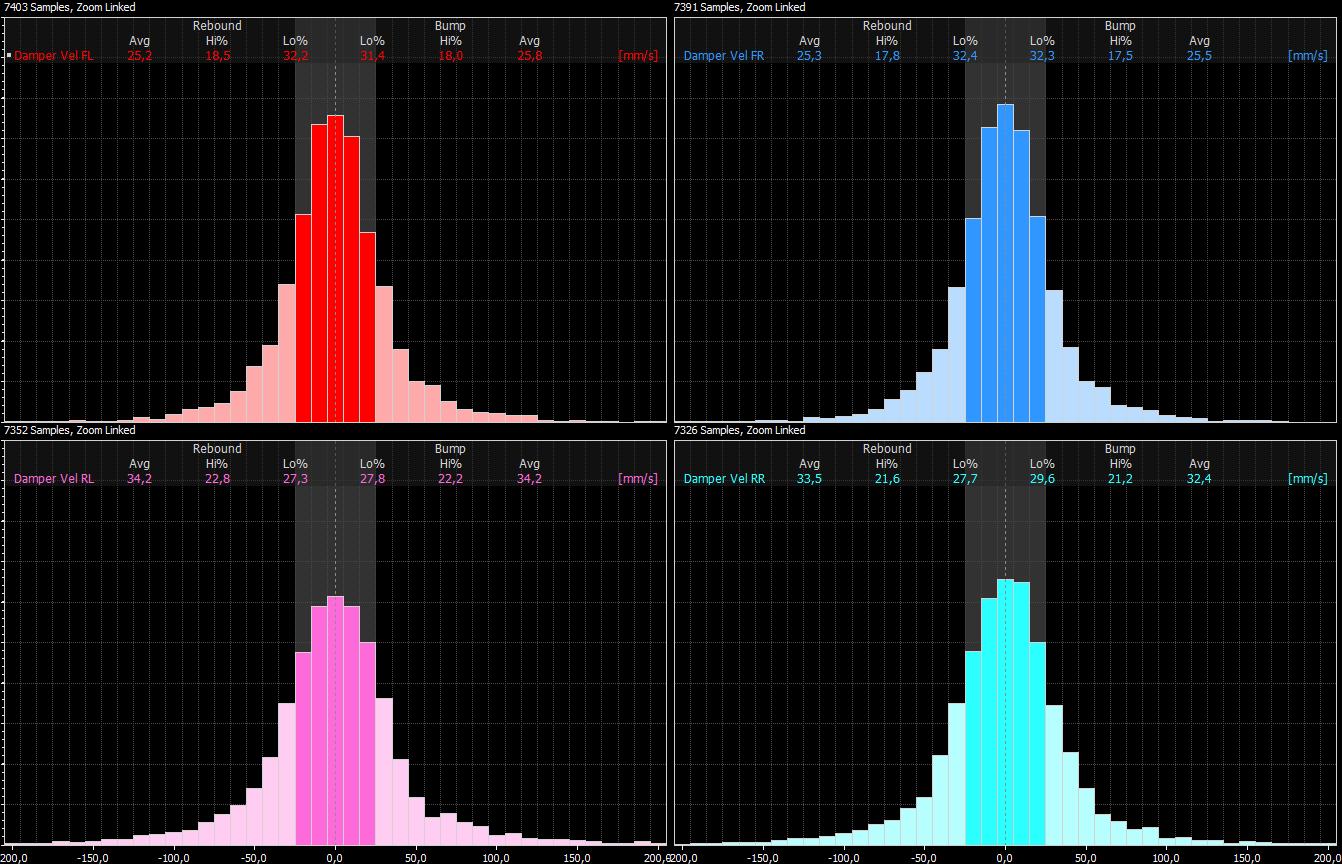Screen dimensions: 1342x864
Task: Click RL bump Hi% value 22,2
Action: 451,479
